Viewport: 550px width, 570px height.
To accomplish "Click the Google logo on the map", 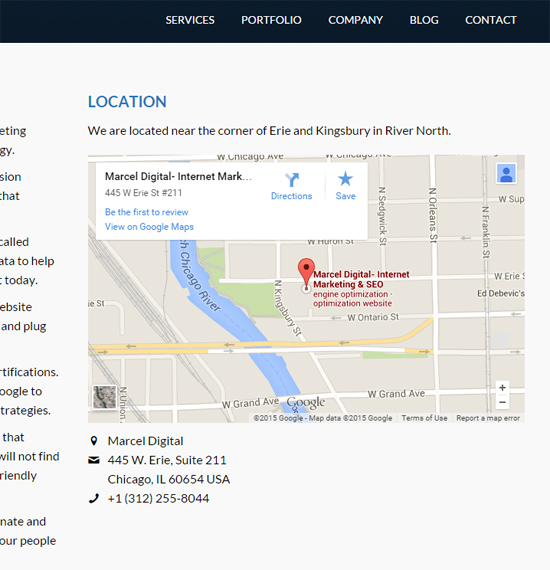I will click(306, 402).
